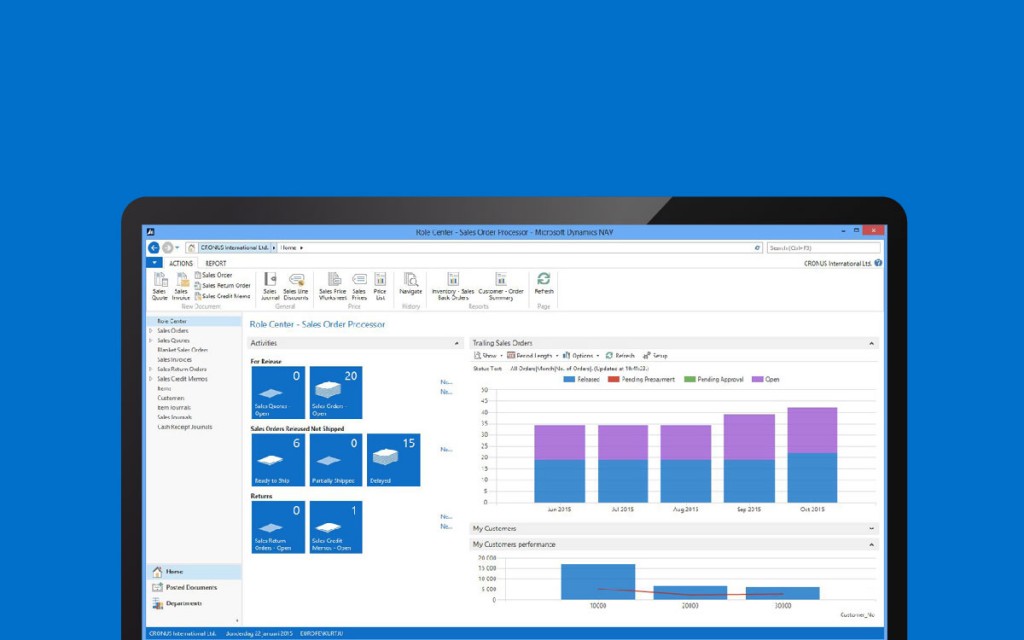Image resolution: width=1024 pixels, height=640 pixels.
Task: Expand Sales Orders in navigation tree
Action: coord(151,331)
